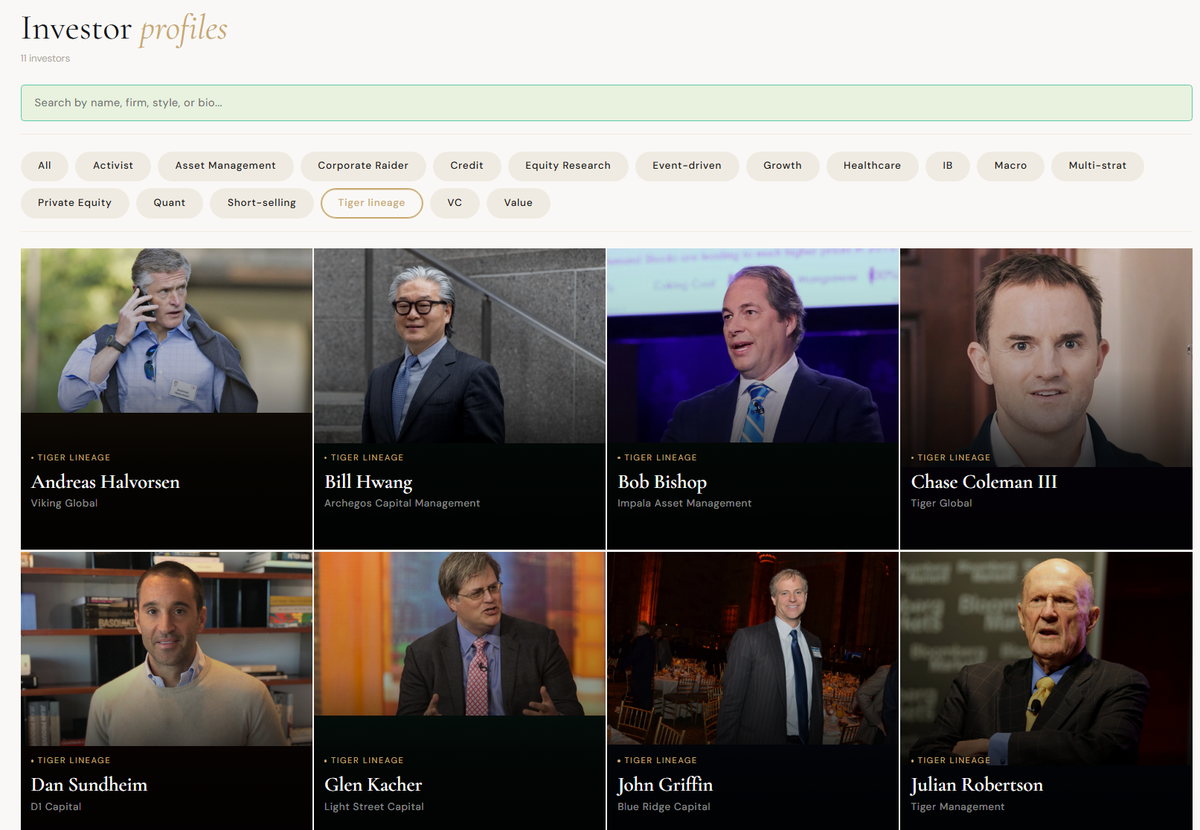Select the IB filter chip
Image resolution: width=1200 pixels, height=830 pixels.
(948, 166)
